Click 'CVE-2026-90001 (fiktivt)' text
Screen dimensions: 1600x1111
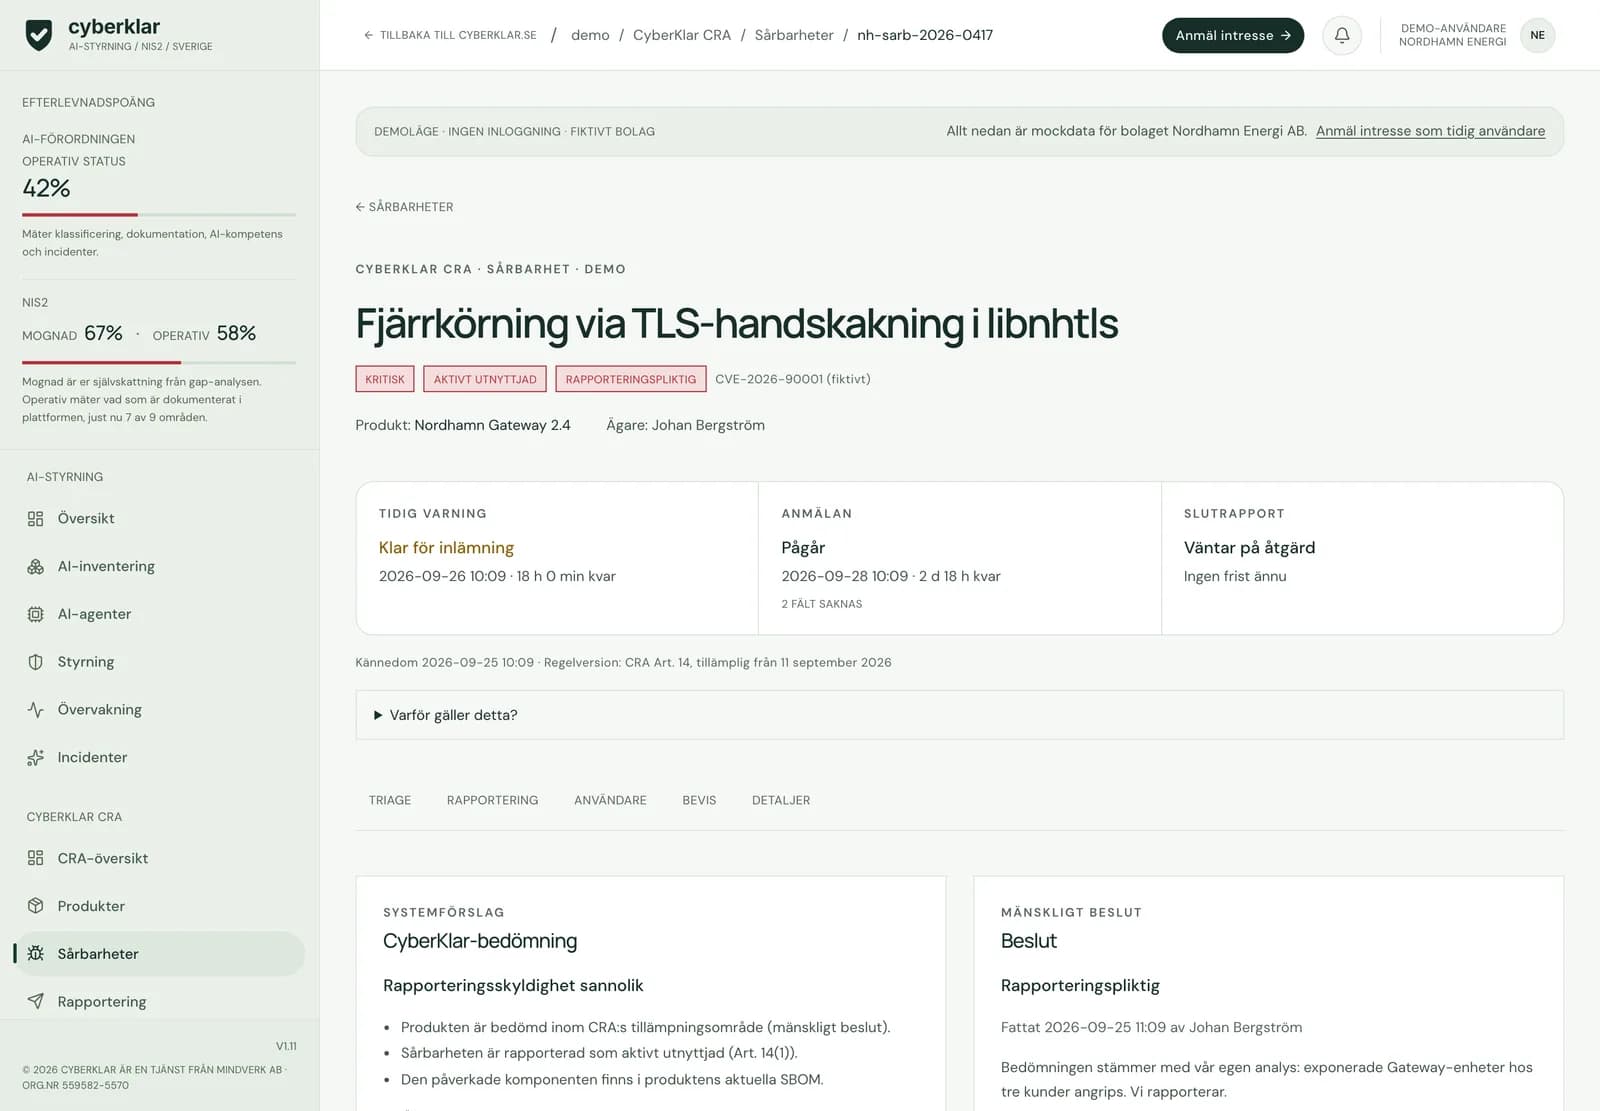[793, 379]
